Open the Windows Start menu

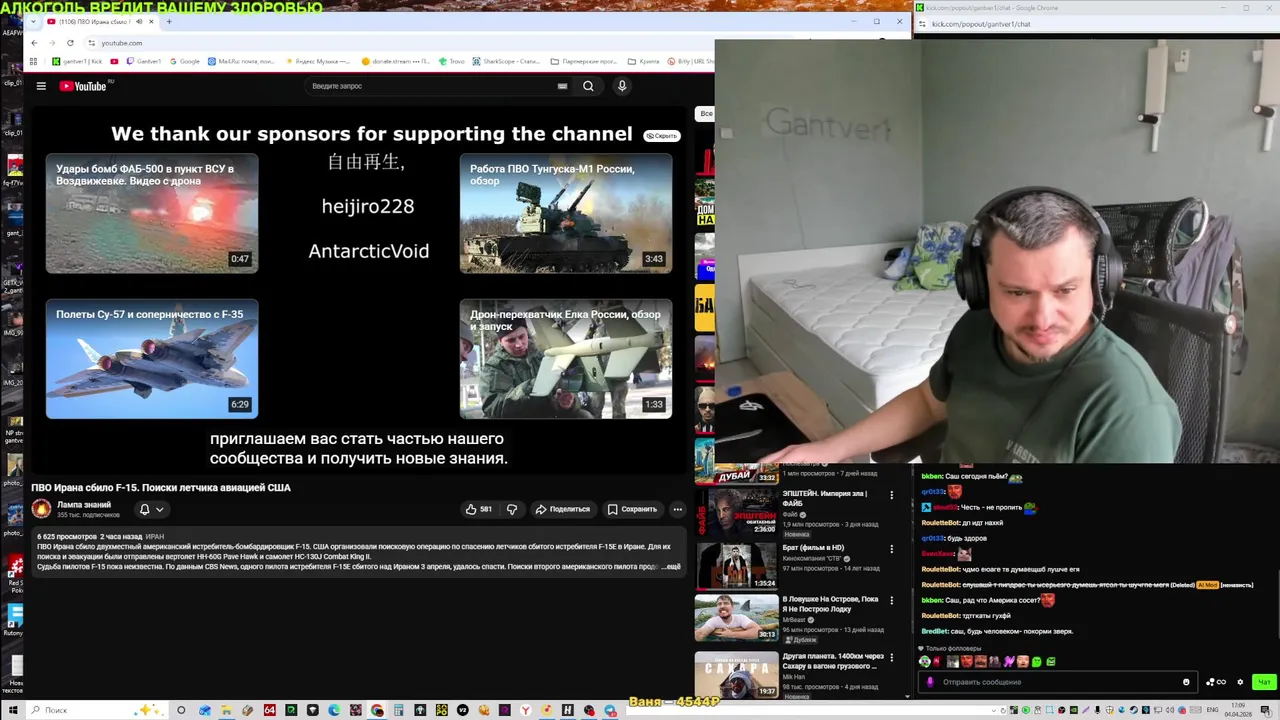tap(12, 710)
